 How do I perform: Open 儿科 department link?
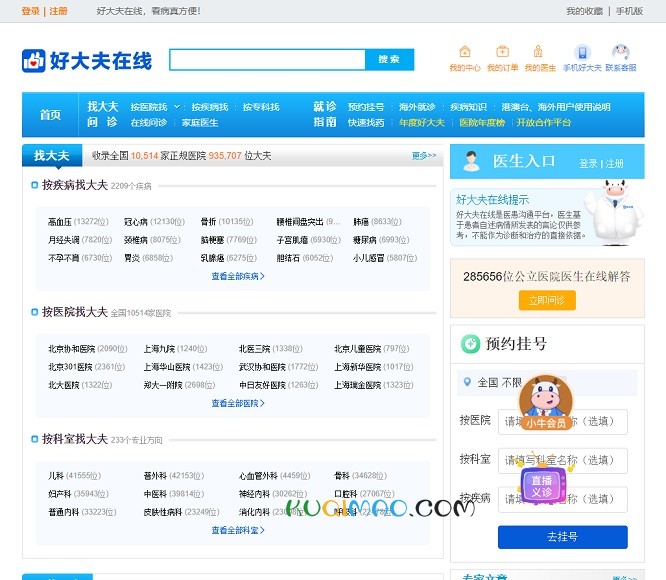click(x=56, y=476)
